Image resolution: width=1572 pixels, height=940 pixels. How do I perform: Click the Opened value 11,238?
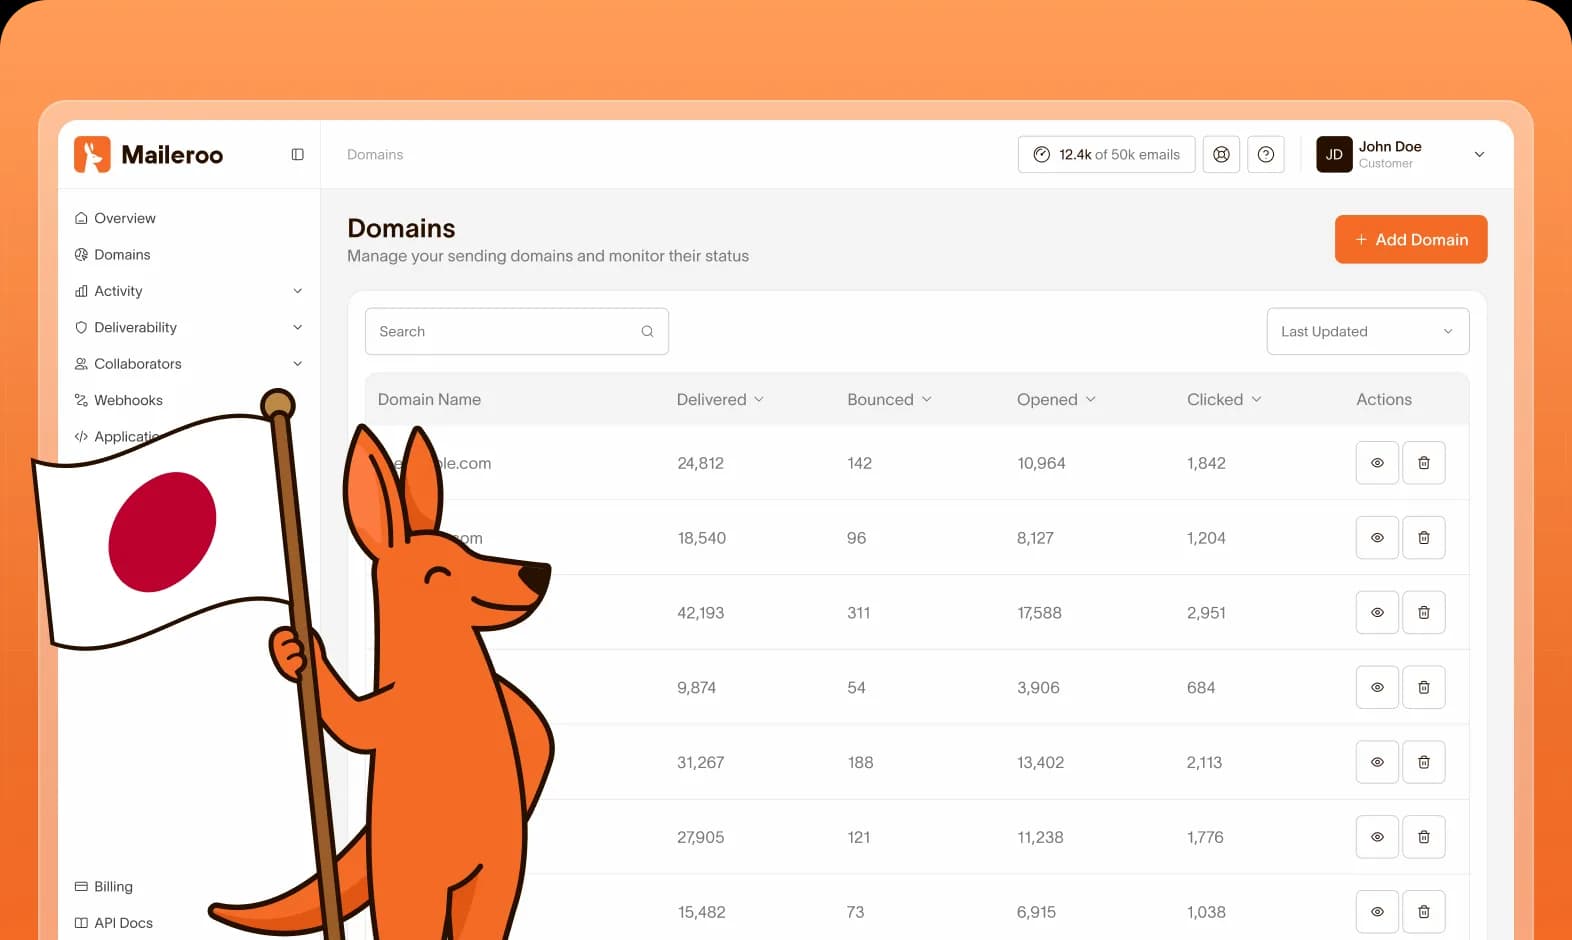coord(1040,838)
